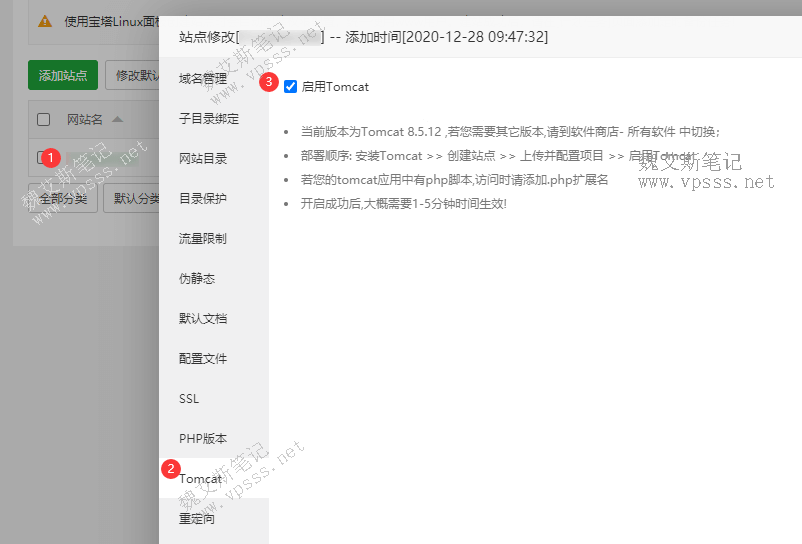The height and width of the screenshot is (544, 802).
Task: Open the 默认文档 tab
Action: [203, 318]
